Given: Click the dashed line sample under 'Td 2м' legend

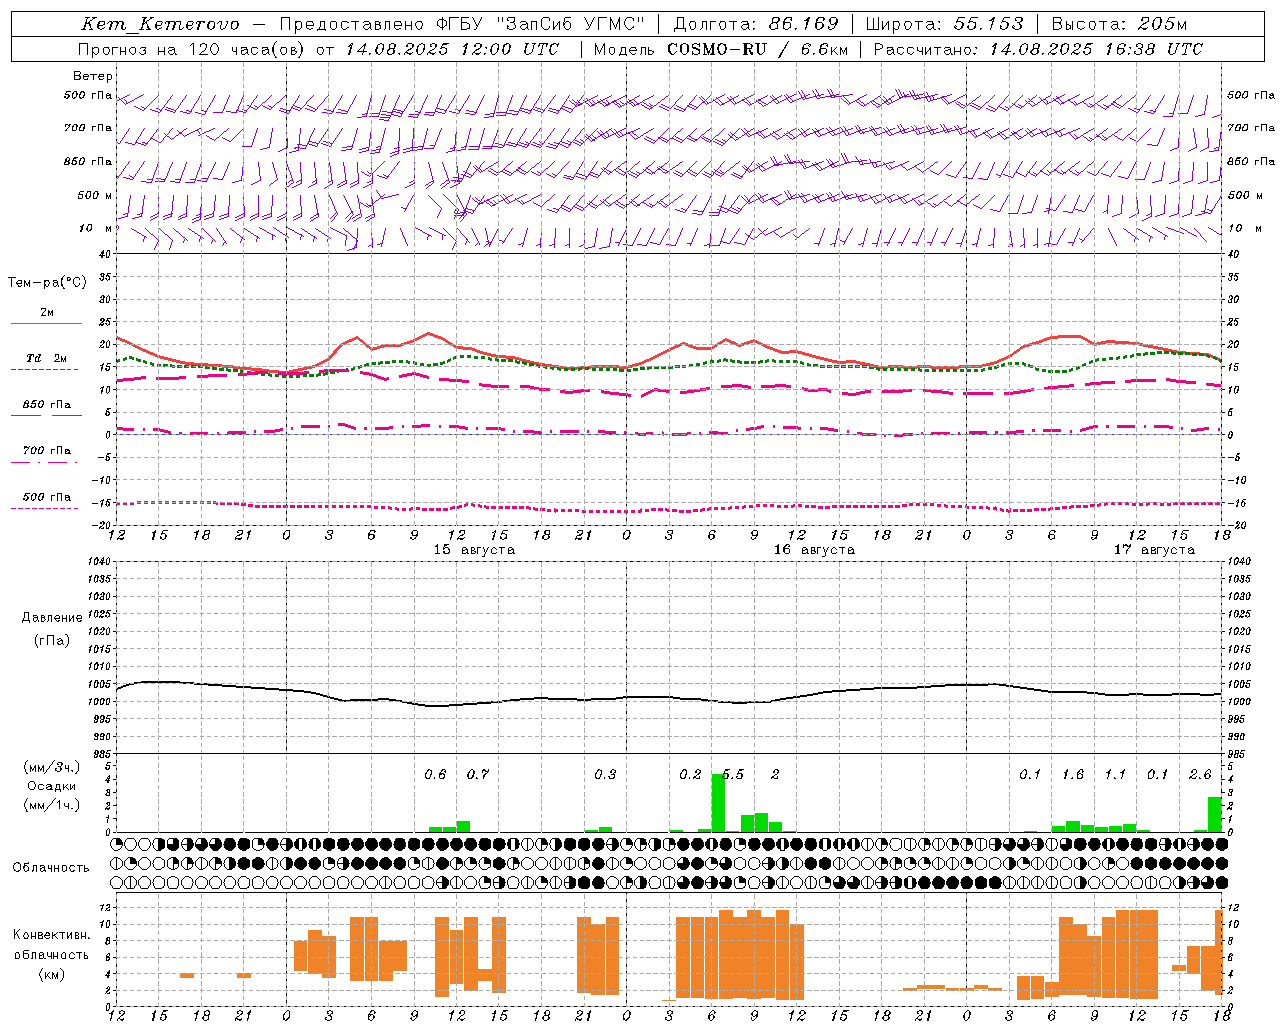Looking at the screenshot, I should (x=45, y=369).
